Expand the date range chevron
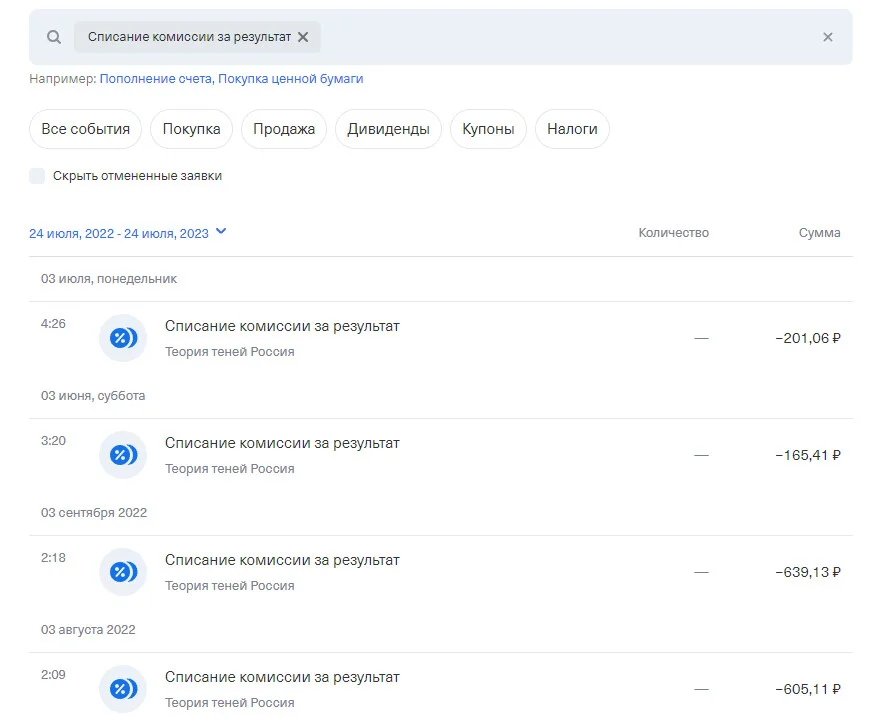 pos(221,231)
